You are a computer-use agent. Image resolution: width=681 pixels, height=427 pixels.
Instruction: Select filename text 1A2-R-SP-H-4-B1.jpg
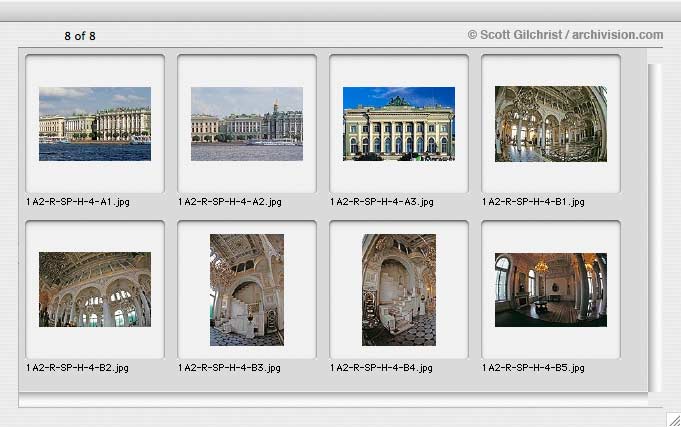[533, 202]
